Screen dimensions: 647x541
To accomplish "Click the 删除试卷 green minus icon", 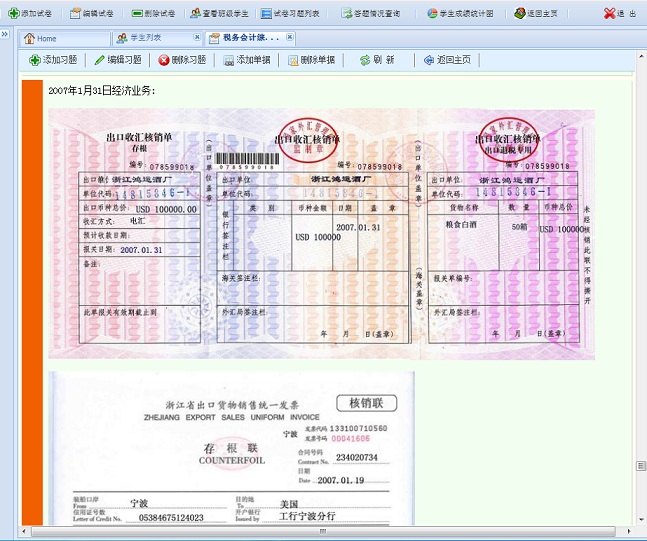I will tap(137, 13).
